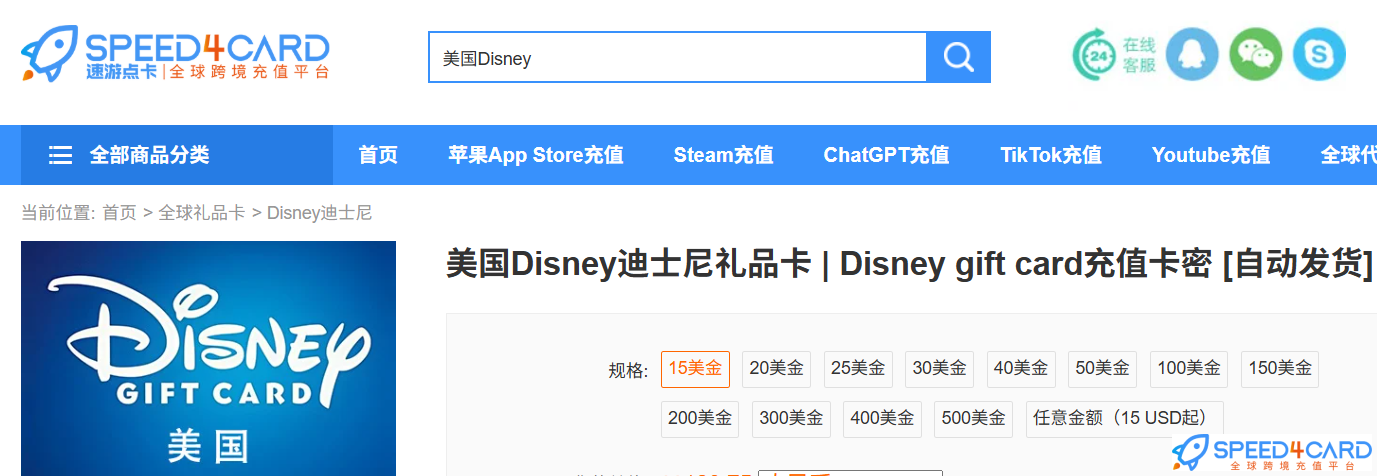1377x476 pixels.
Task: Select the 200美金 denomination
Action: point(700,419)
